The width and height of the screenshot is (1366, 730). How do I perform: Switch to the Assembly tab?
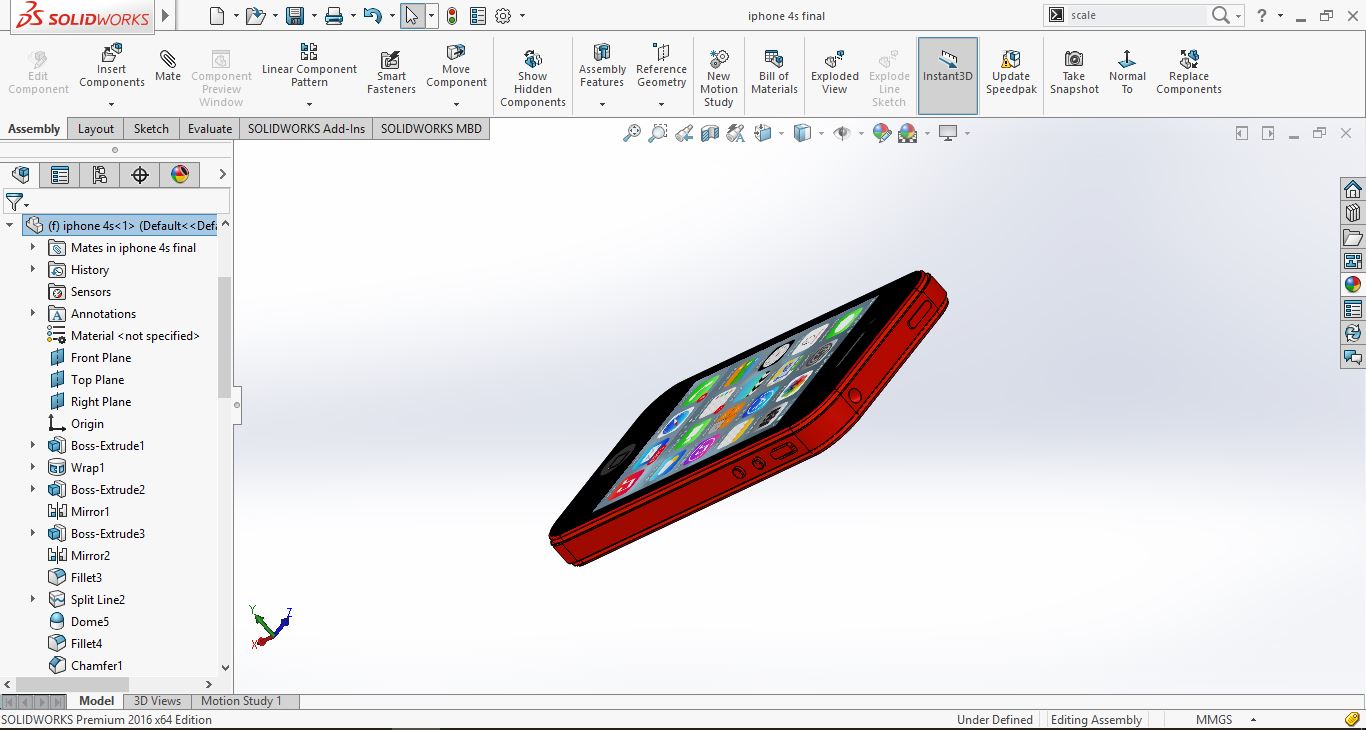[x=34, y=128]
